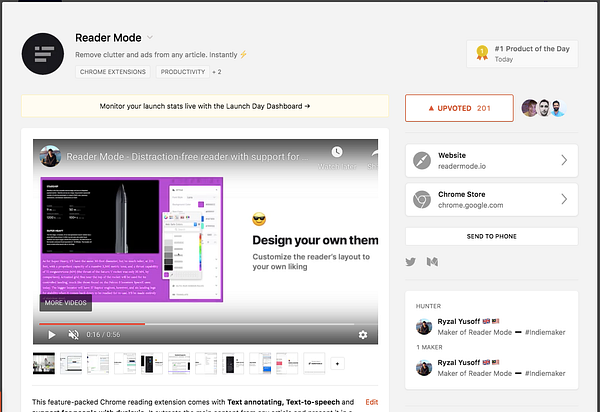The height and width of the screenshot is (412, 600).
Task: Click the MORE VIDEOS button
Action: [x=65, y=303]
